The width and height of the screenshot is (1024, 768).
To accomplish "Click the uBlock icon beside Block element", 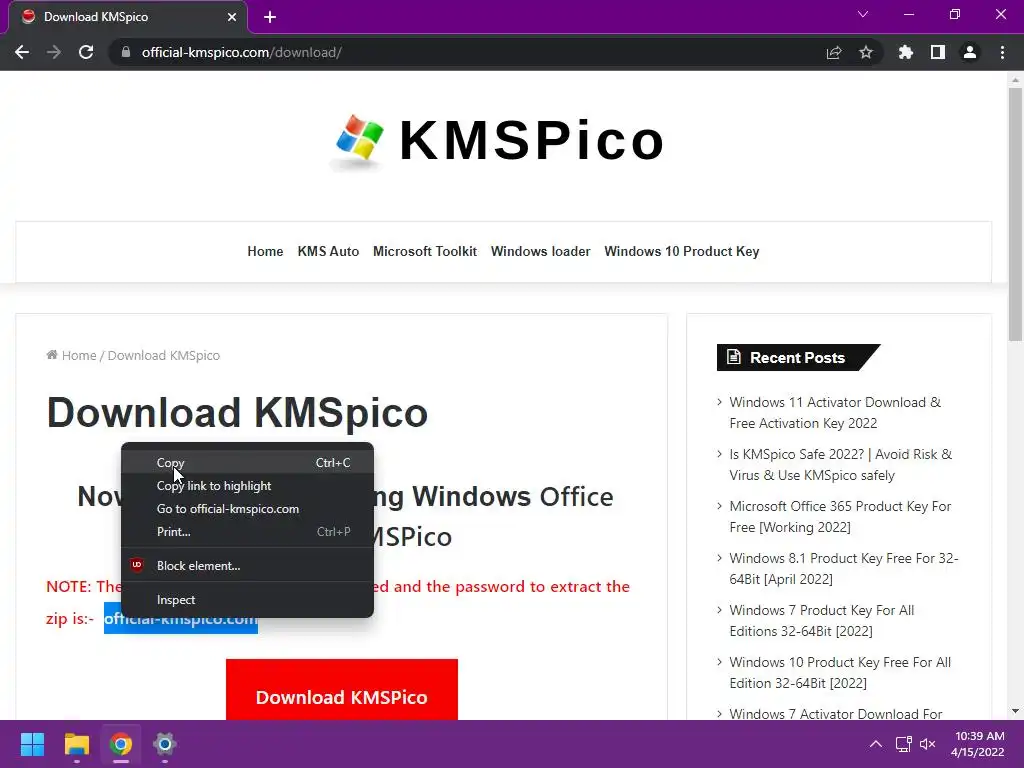I will (x=136, y=566).
